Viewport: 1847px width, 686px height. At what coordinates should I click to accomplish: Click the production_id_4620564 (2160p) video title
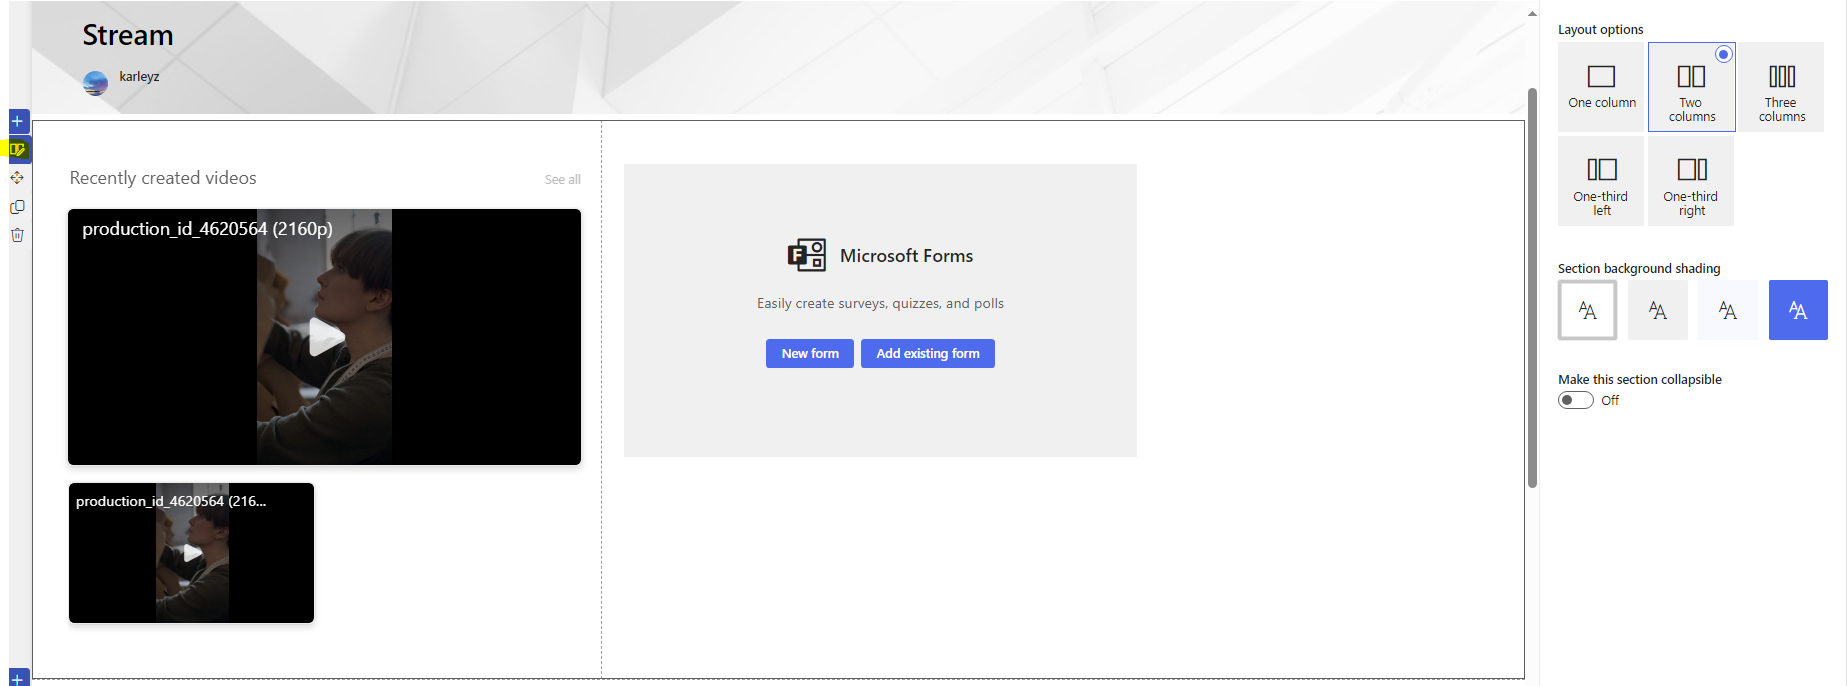207,229
